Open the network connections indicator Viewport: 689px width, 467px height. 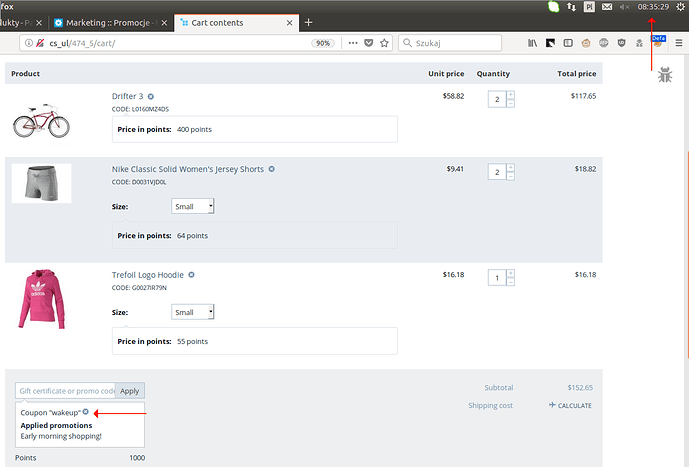click(x=571, y=7)
